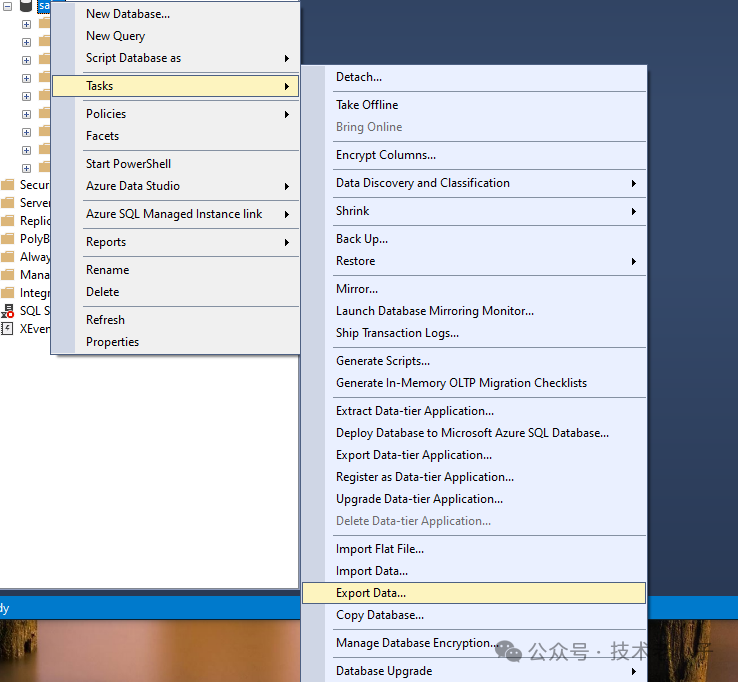Choose Back Up from Tasks submenu
The width and height of the screenshot is (738, 682).
(362, 239)
